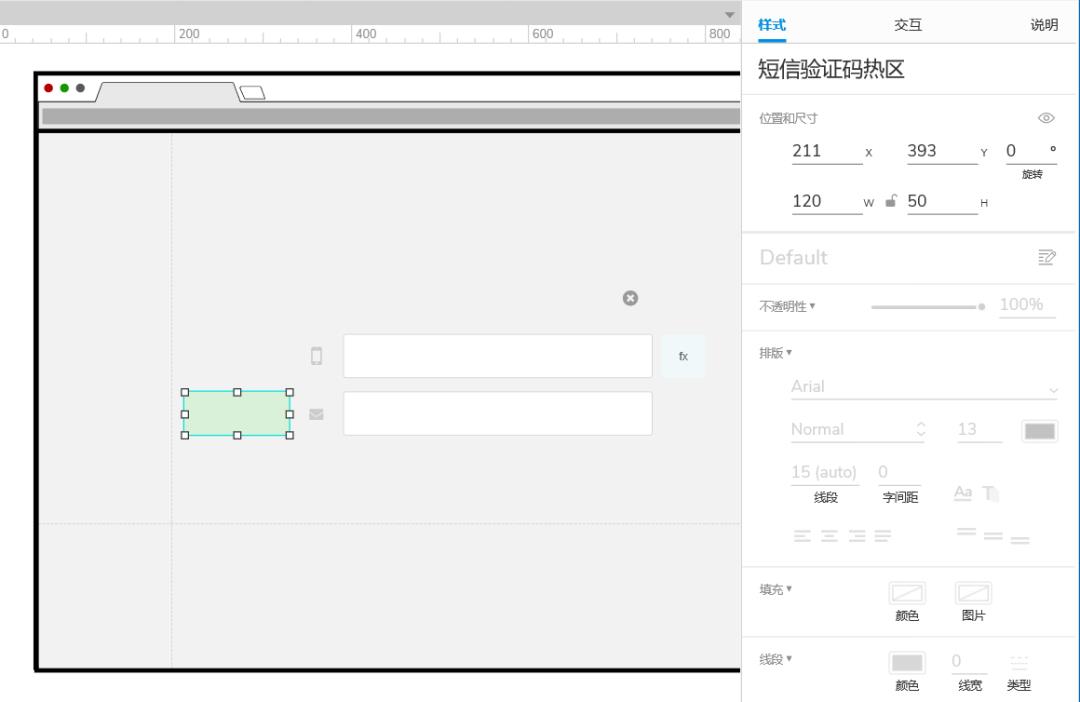Viewport: 1080px width, 702px height.
Task: Edit the Y position field showing 393
Action: click(x=942, y=151)
